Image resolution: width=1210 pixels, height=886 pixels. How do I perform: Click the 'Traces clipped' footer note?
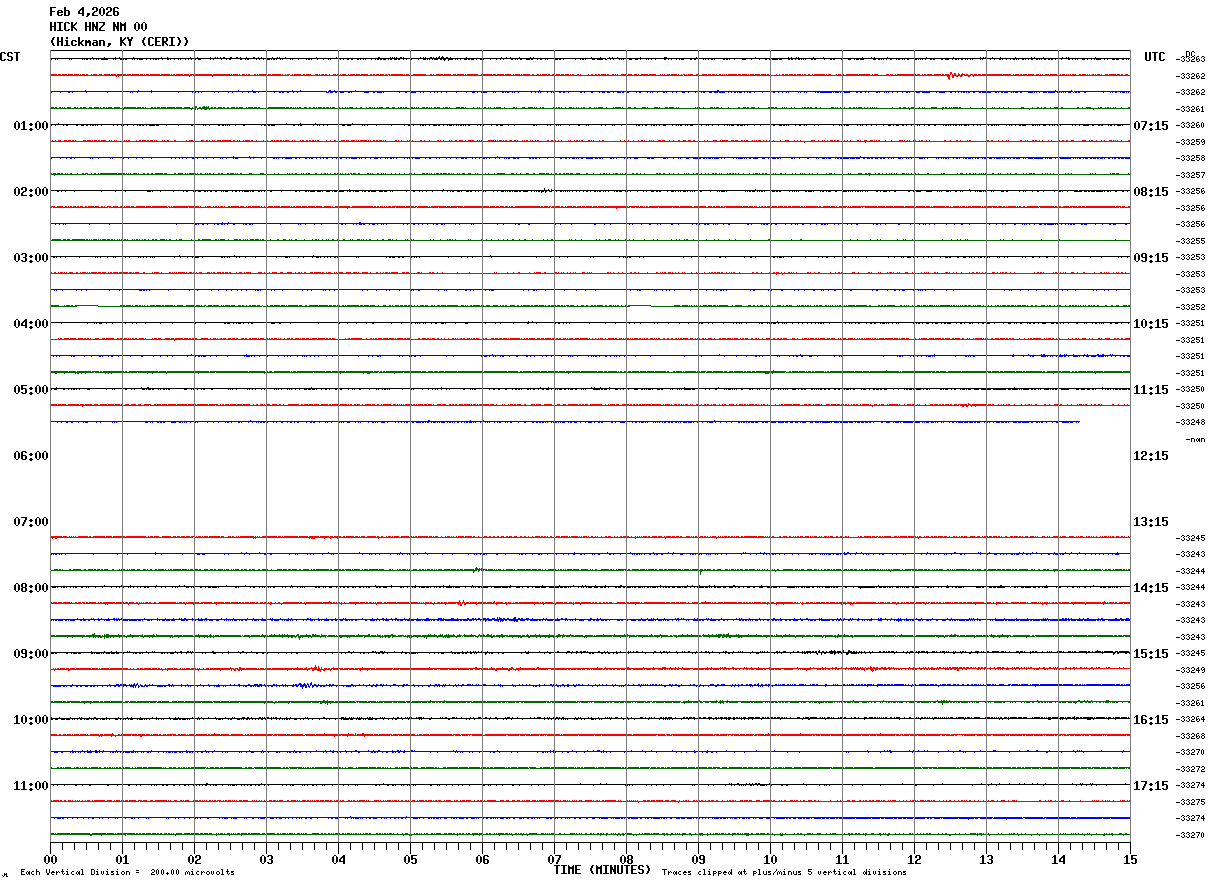point(784,873)
